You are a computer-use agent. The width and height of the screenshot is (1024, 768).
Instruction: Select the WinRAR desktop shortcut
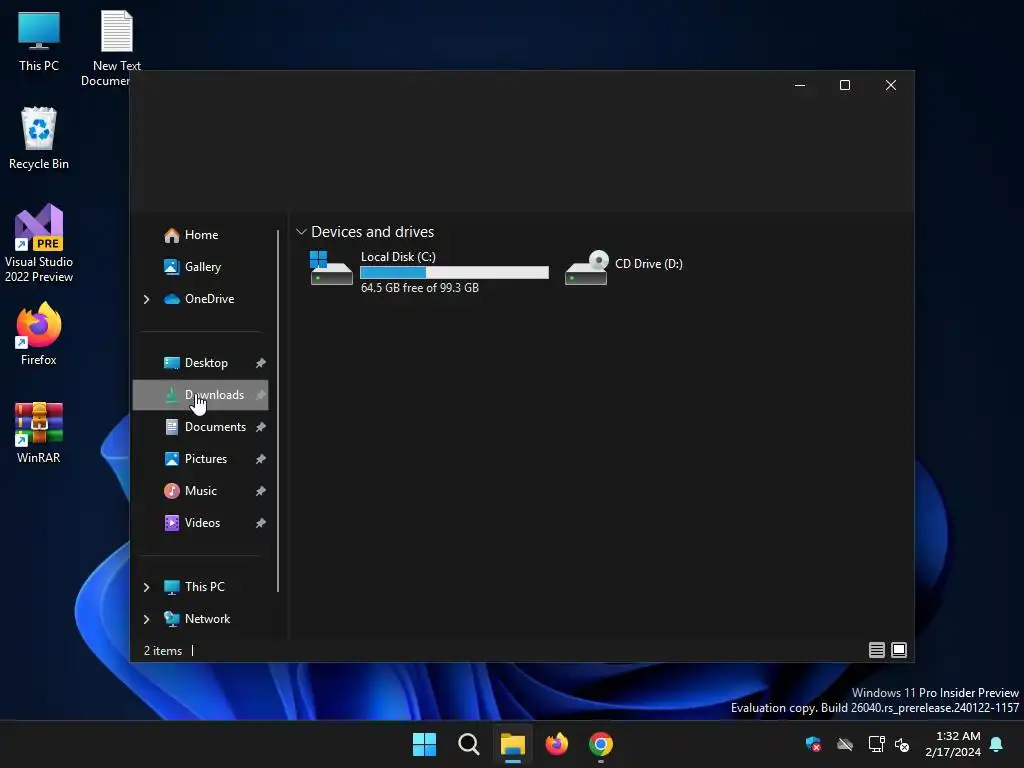point(39,432)
